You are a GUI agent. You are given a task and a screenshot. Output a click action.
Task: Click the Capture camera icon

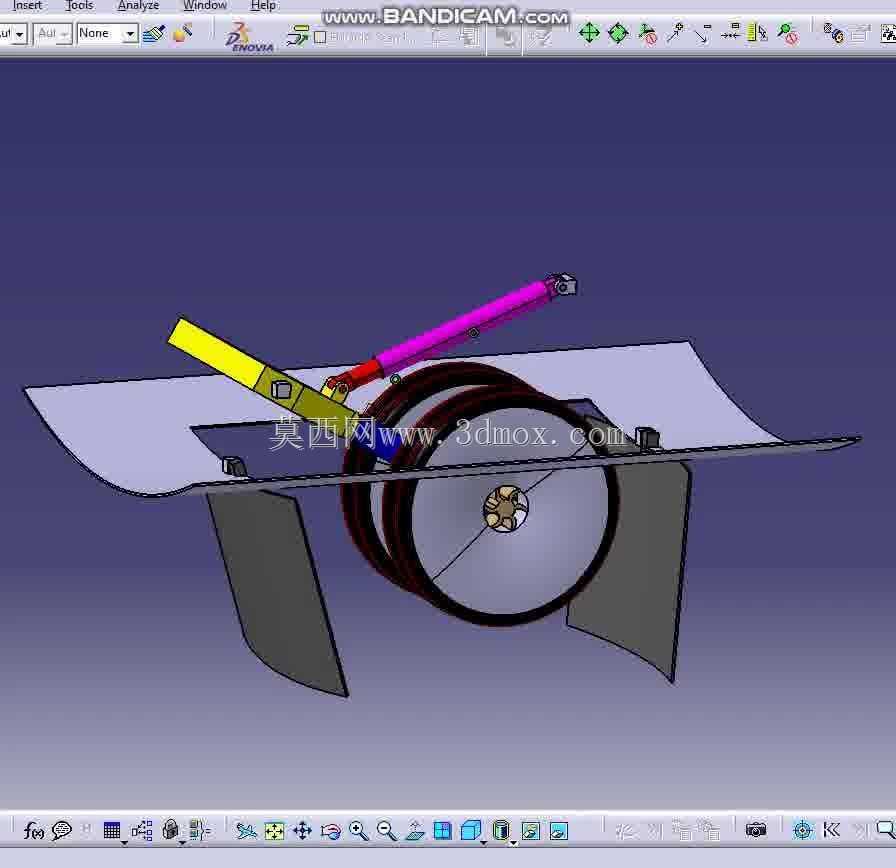pos(755,830)
